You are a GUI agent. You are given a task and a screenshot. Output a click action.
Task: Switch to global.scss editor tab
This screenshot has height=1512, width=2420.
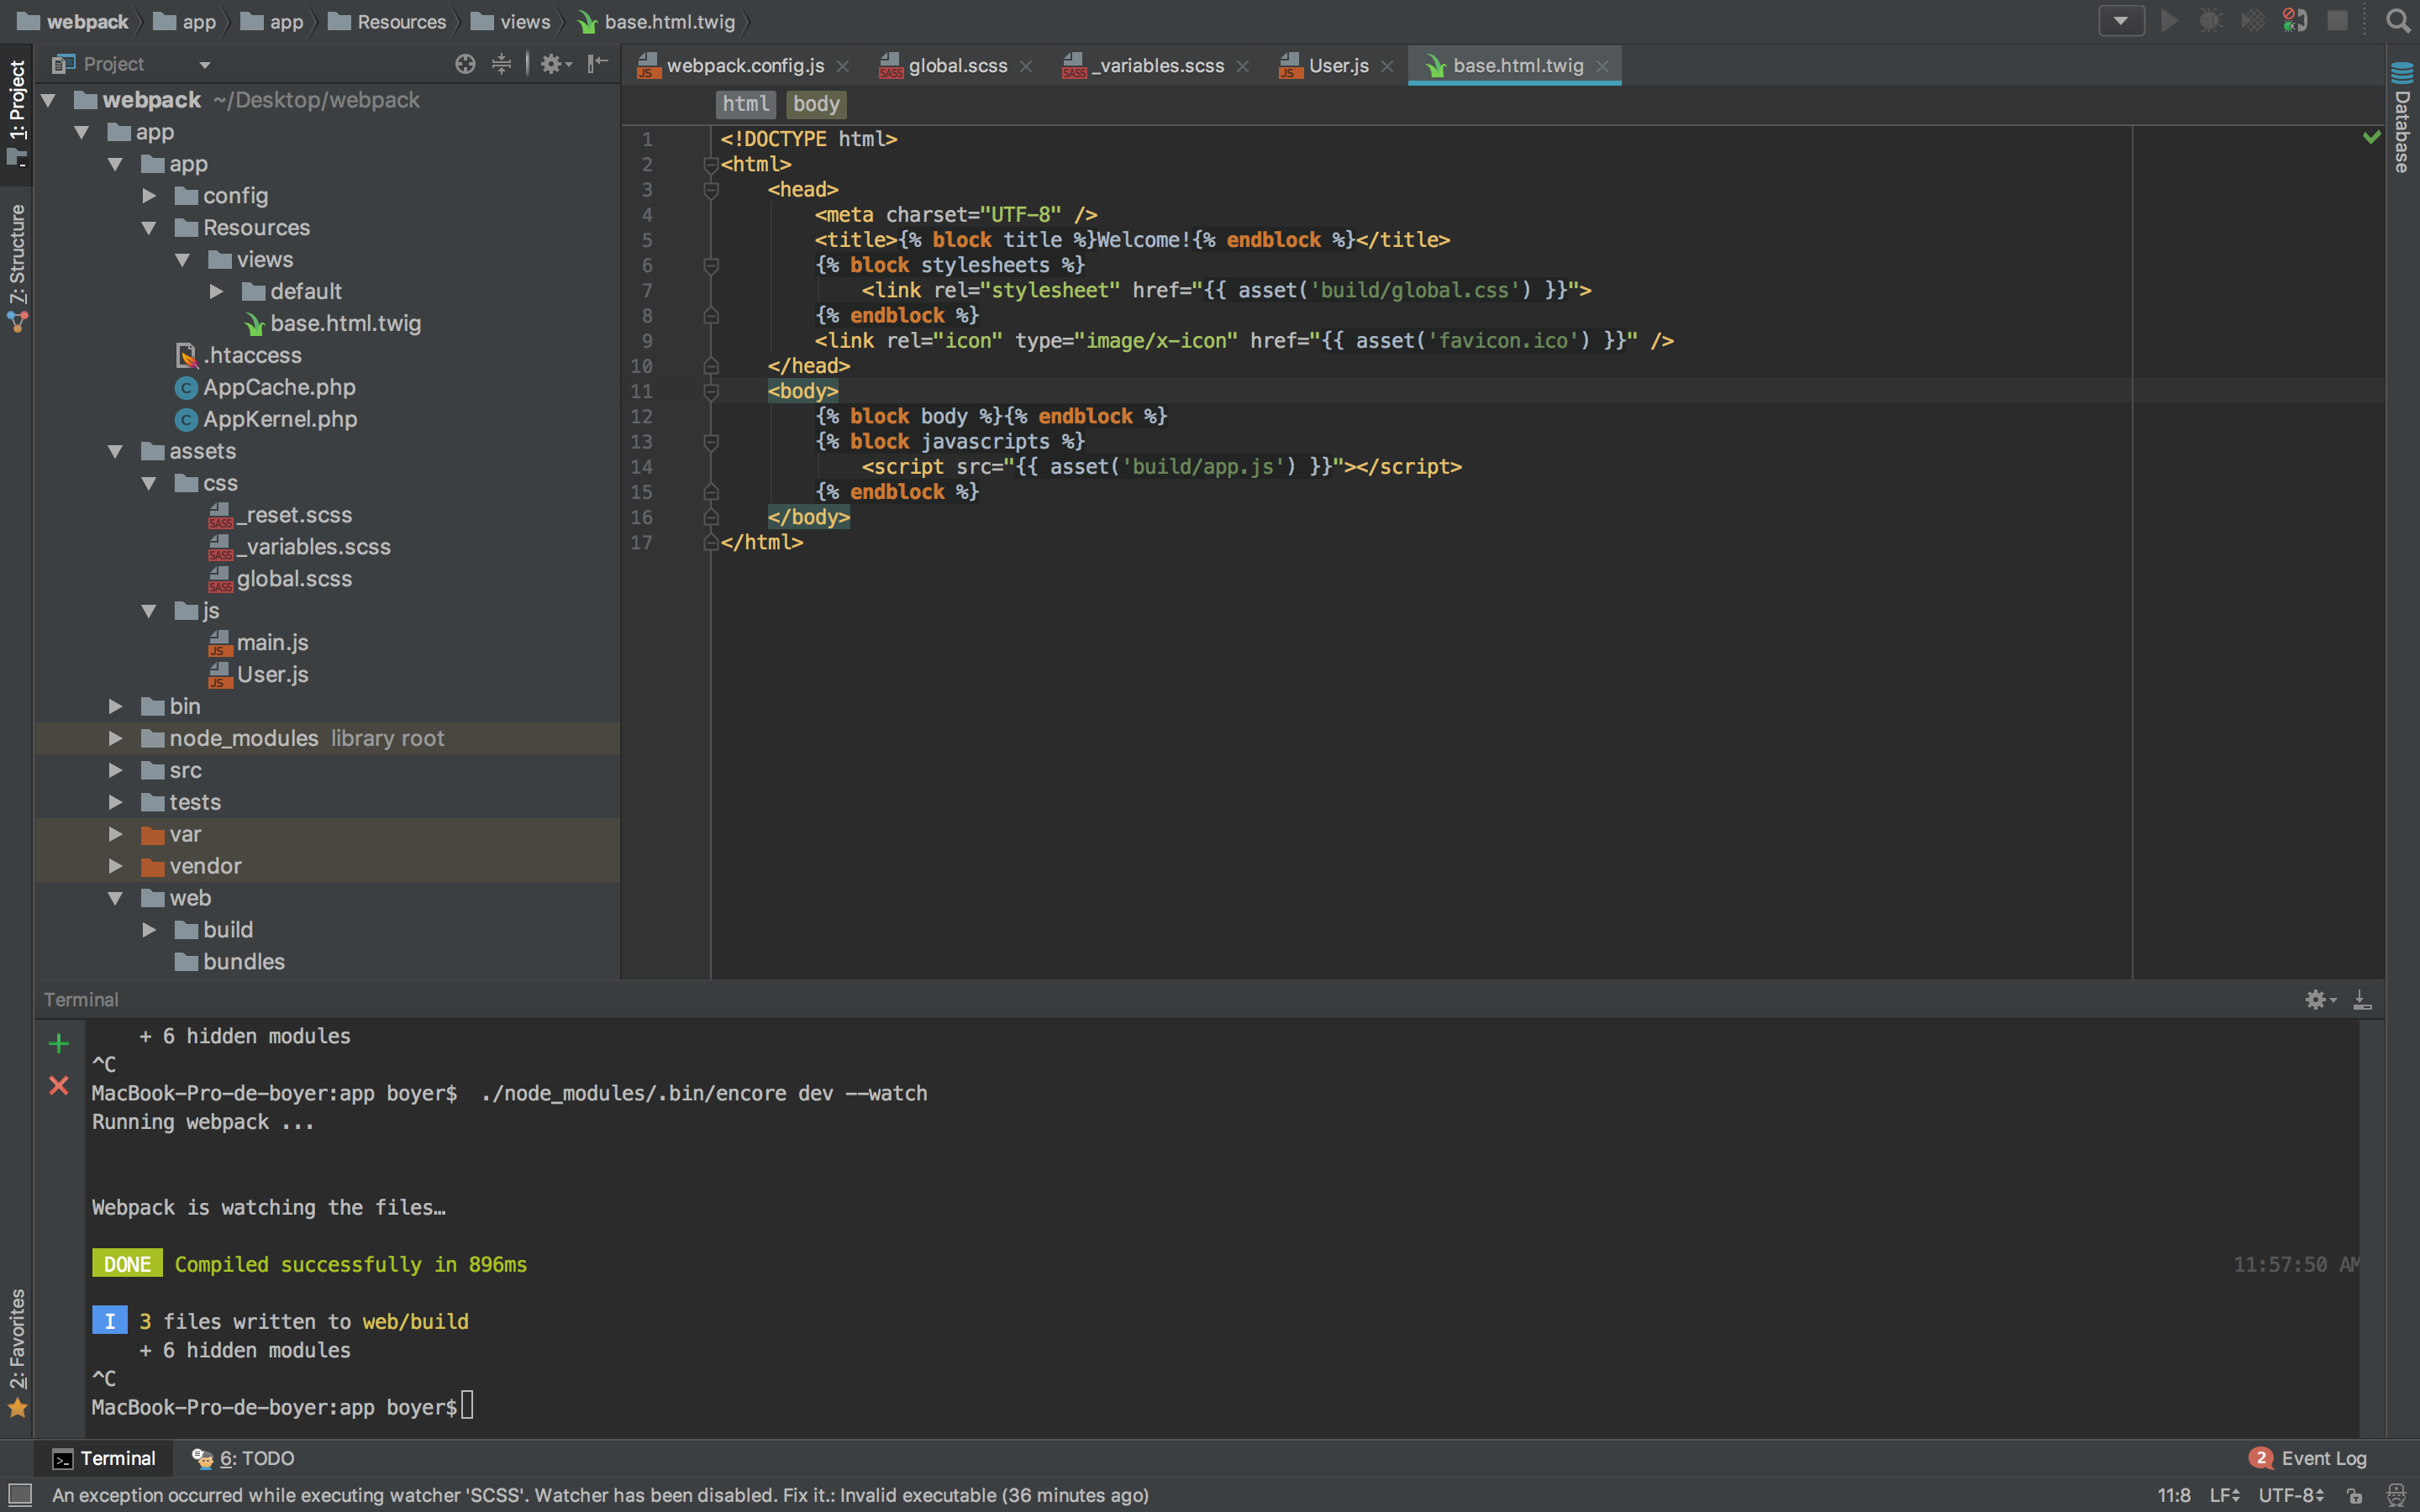[957, 65]
